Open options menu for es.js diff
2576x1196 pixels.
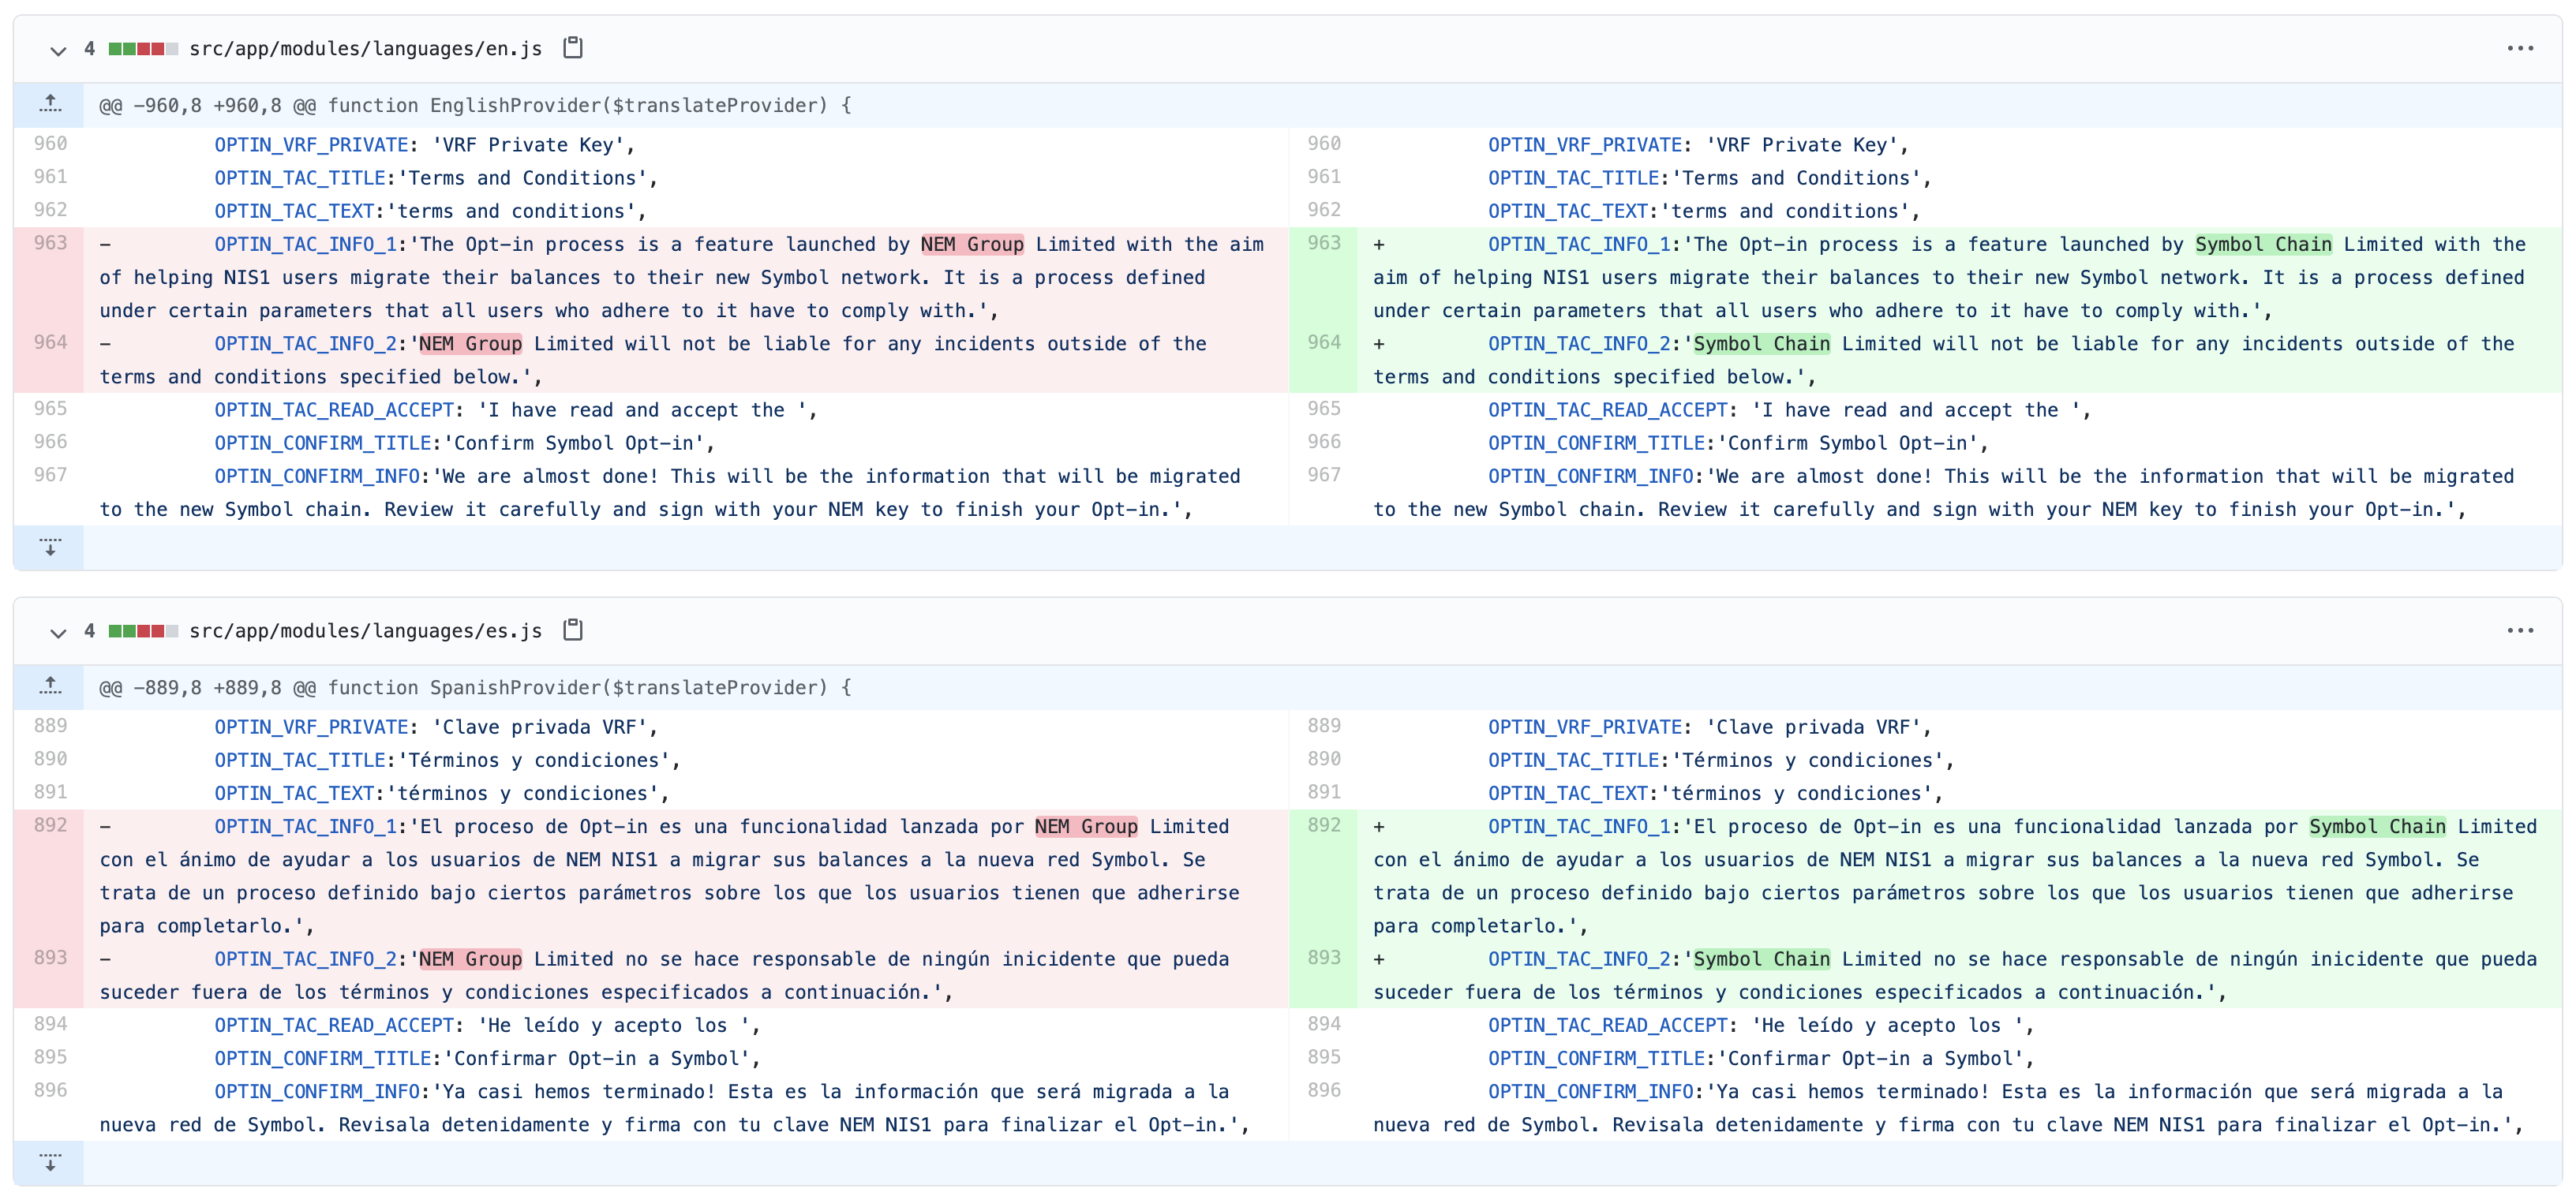pyautogui.click(x=2519, y=631)
